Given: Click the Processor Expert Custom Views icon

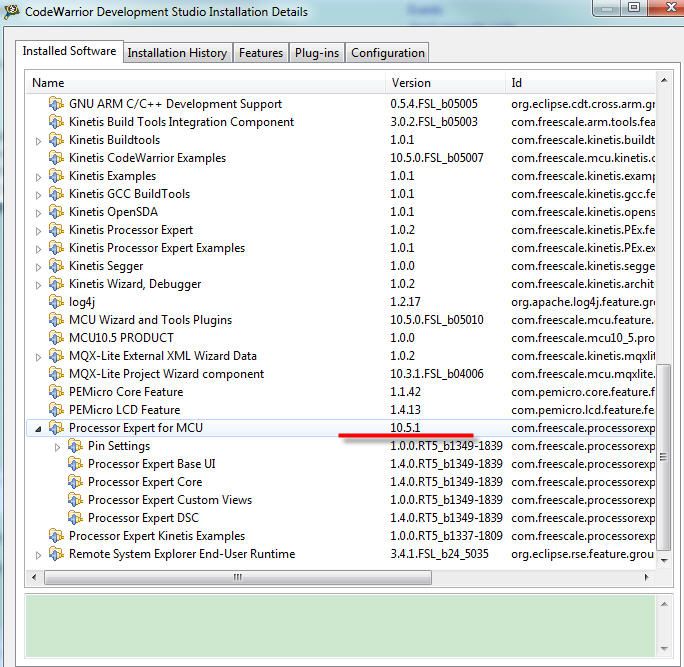Looking at the screenshot, I should [x=75, y=500].
